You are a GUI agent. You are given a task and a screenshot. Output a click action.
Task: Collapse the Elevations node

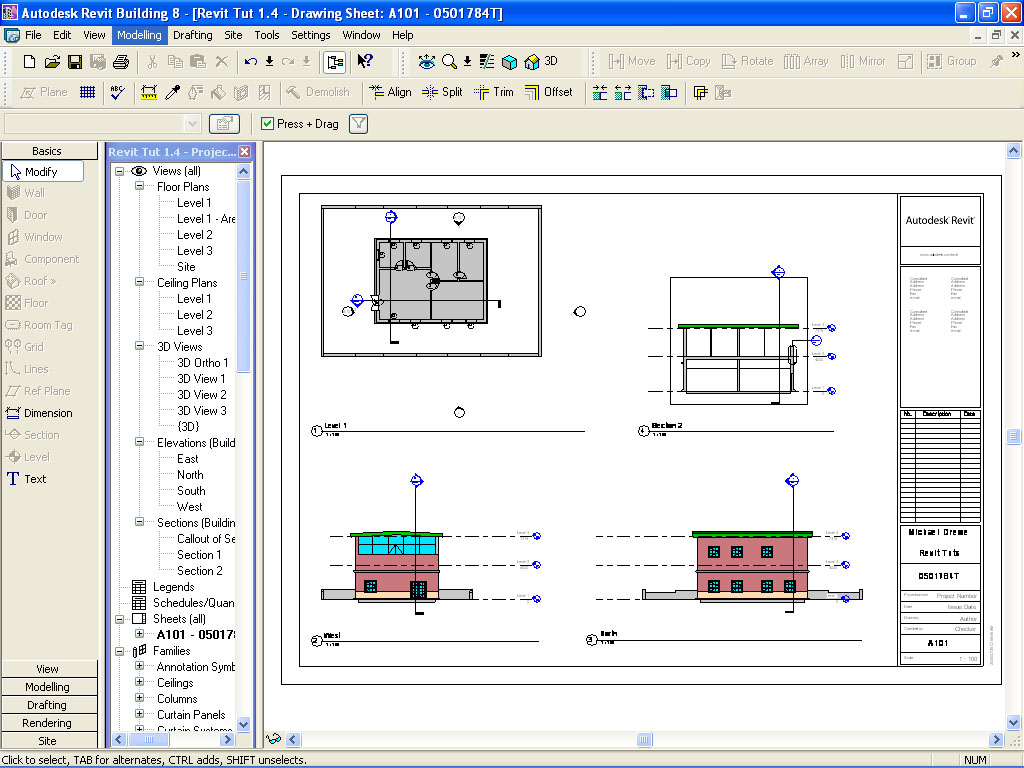tap(139, 442)
